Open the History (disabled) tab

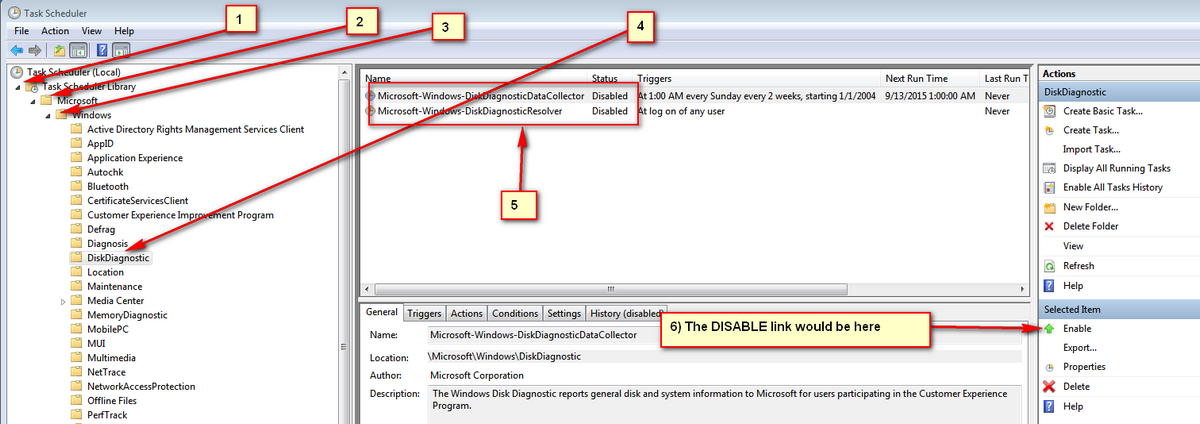pos(627,313)
